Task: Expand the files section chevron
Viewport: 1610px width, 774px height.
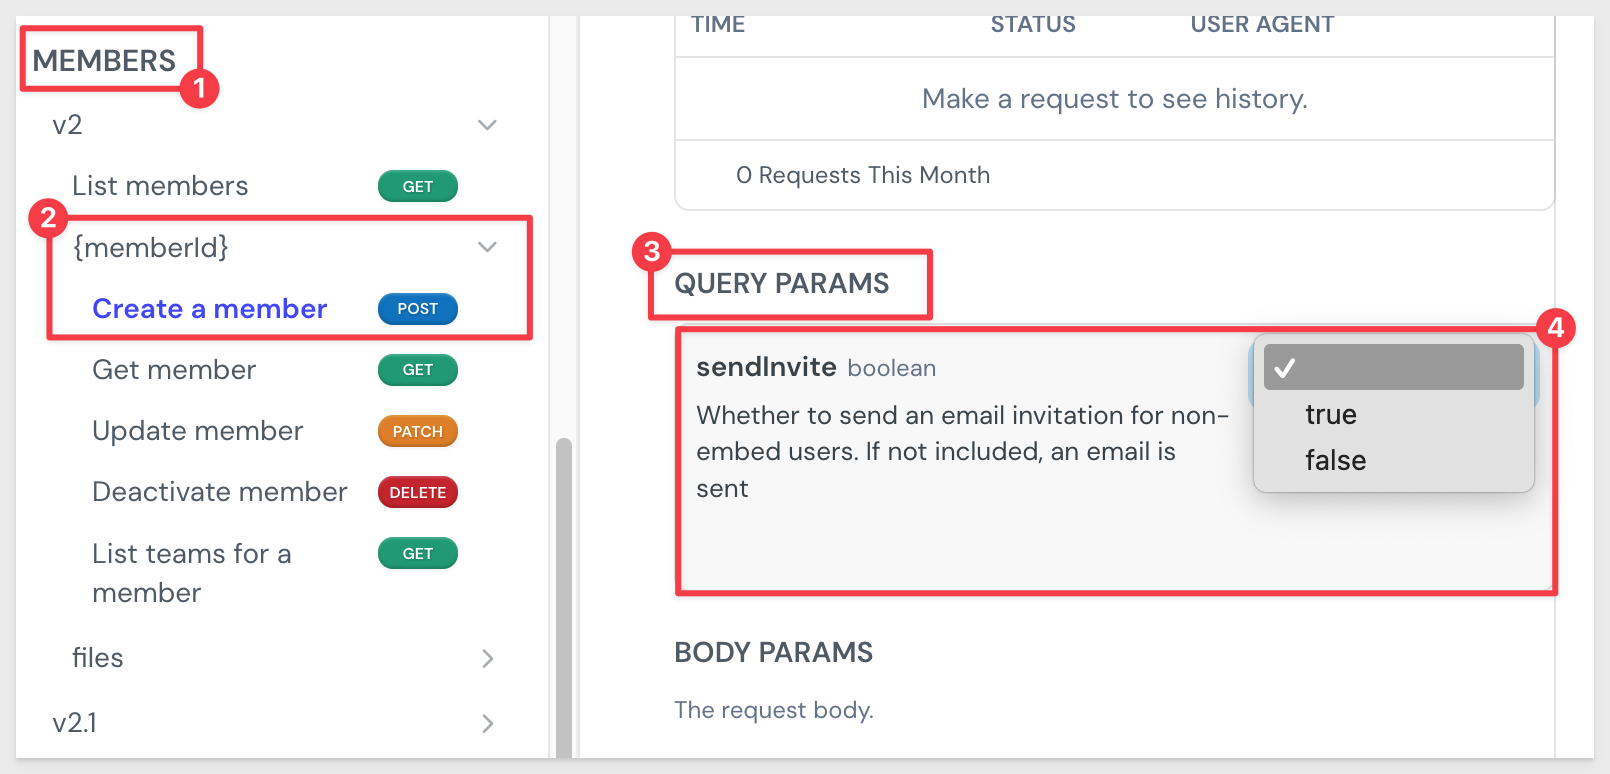Action: tap(487, 658)
